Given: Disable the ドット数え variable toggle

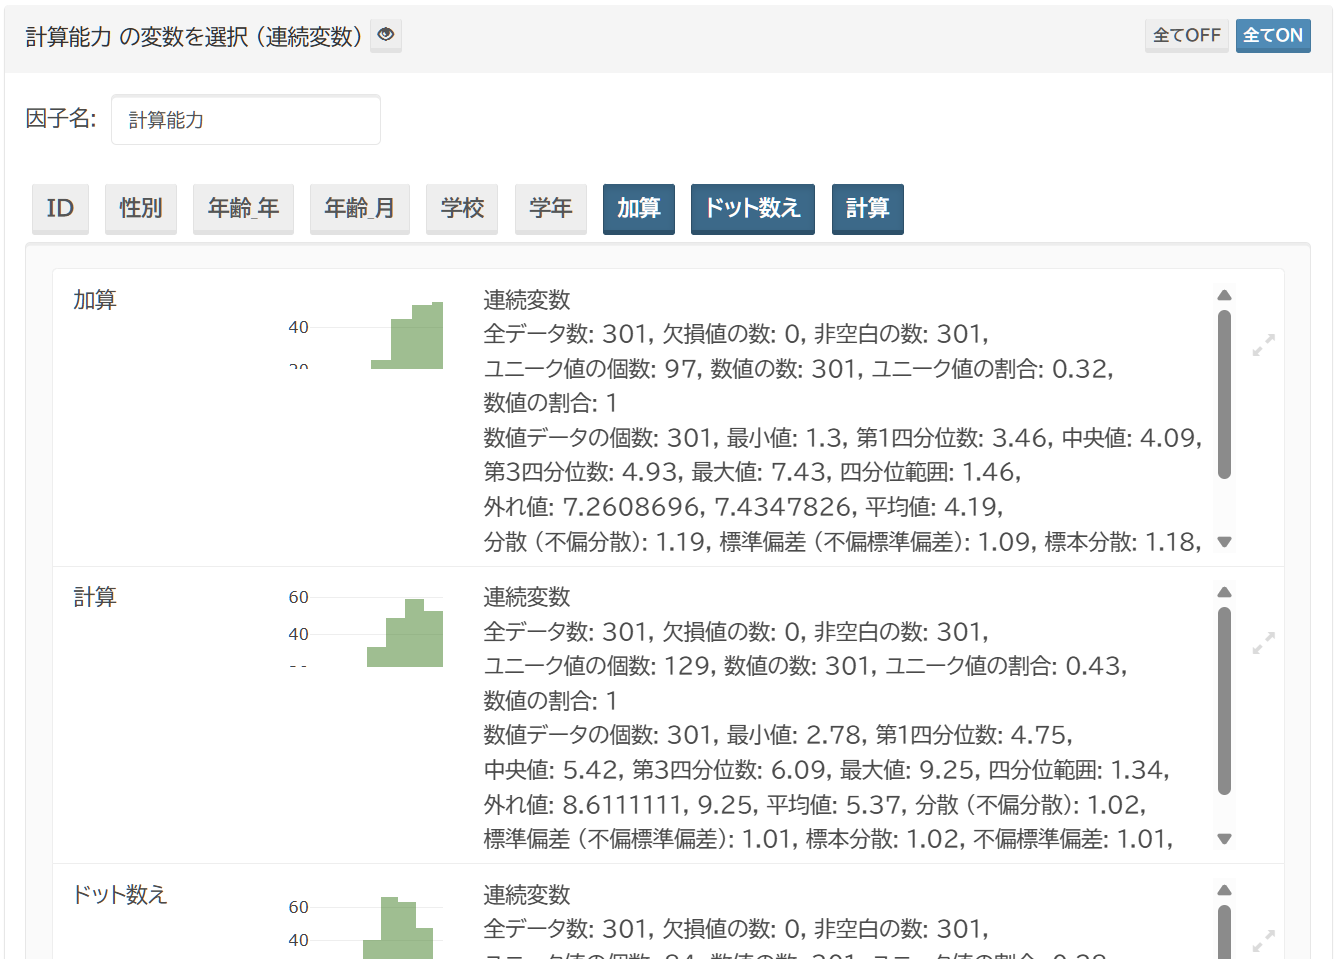Looking at the screenshot, I should [752, 209].
